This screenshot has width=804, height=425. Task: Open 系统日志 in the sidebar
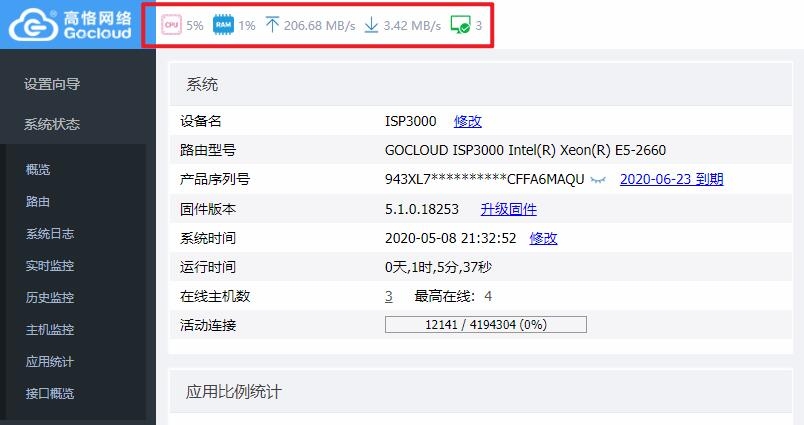pos(50,233)
